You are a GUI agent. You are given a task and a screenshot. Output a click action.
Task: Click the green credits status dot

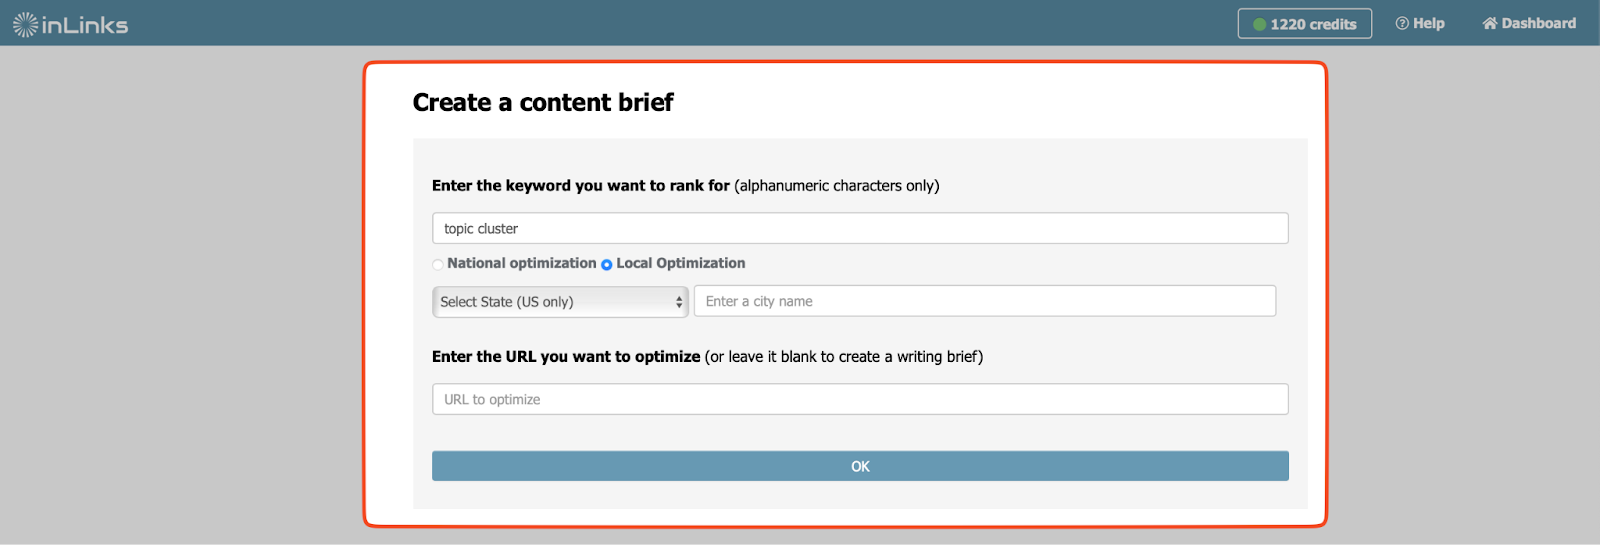(x=1260, y=24)
